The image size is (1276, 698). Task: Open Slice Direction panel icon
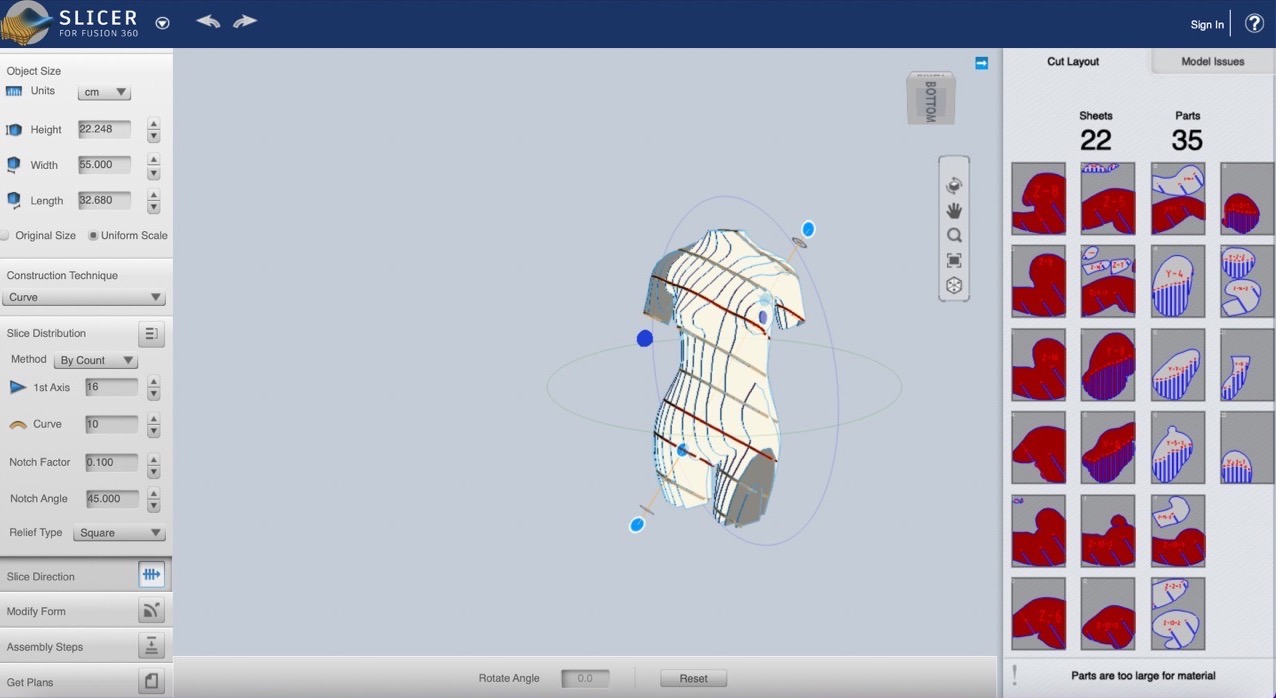(x=151, y=575)
